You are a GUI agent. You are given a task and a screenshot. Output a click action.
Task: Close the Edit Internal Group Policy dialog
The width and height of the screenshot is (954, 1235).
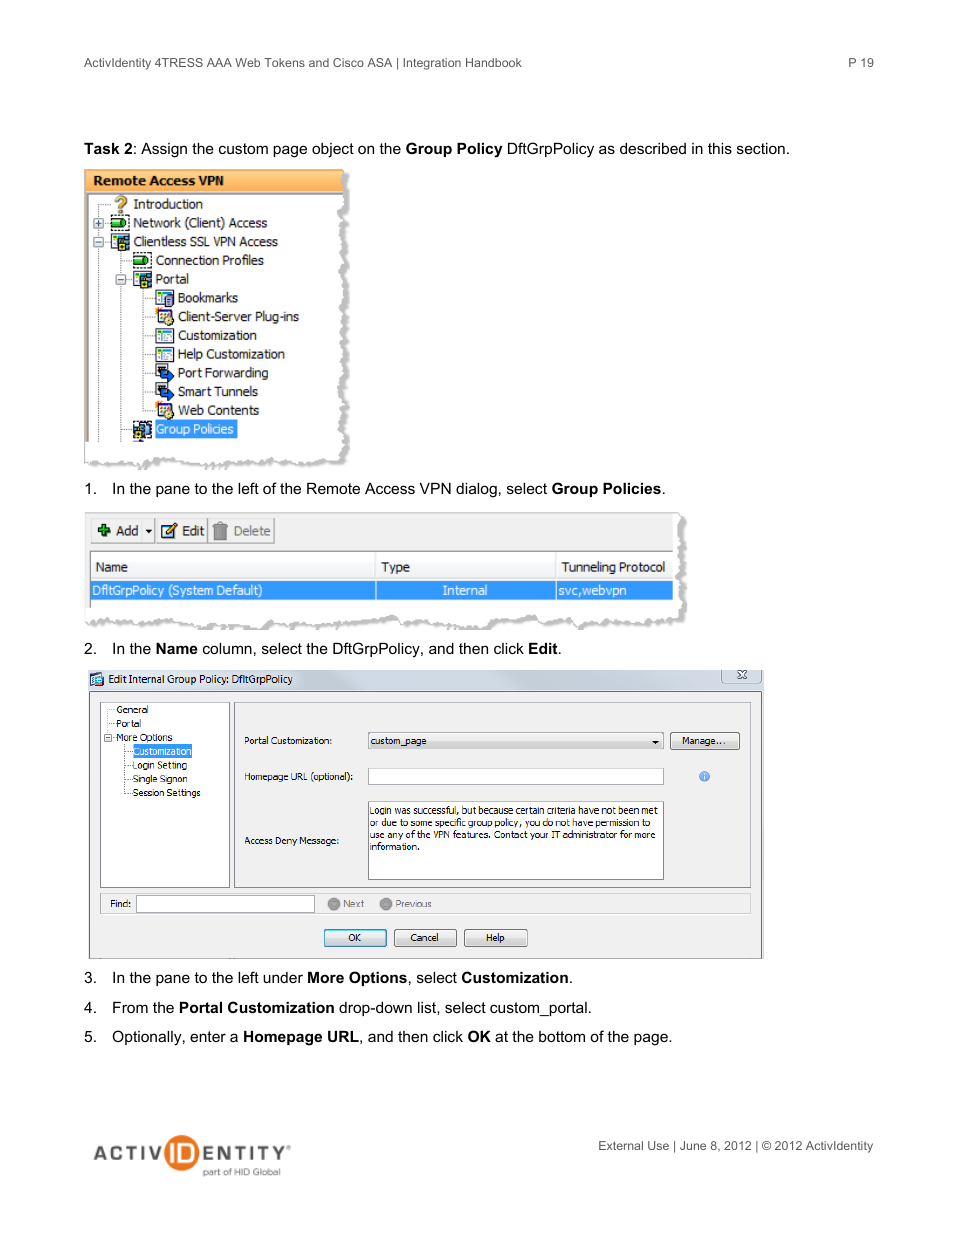click(742, 676)
